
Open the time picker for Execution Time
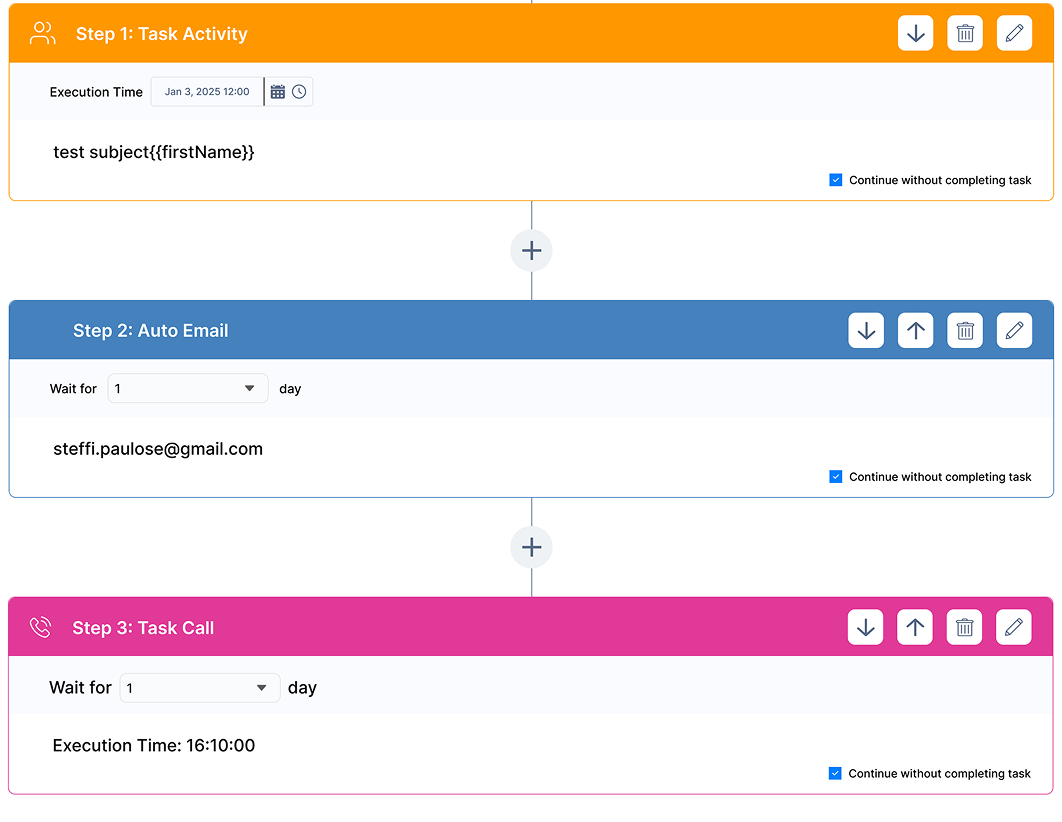pyautogui.click(x=298, y=91)
